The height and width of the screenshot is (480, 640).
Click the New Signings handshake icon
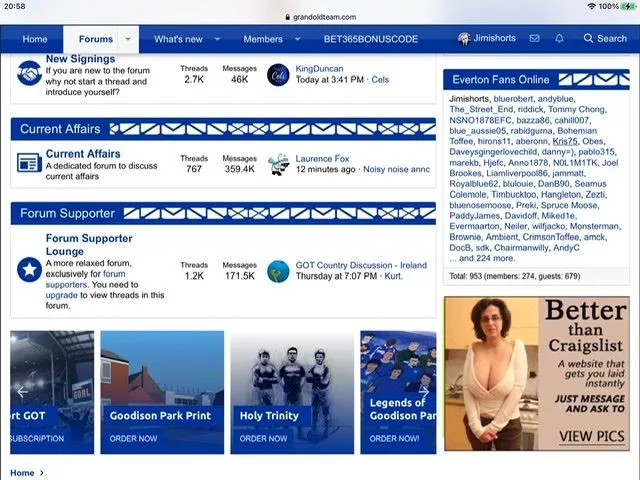29,73
